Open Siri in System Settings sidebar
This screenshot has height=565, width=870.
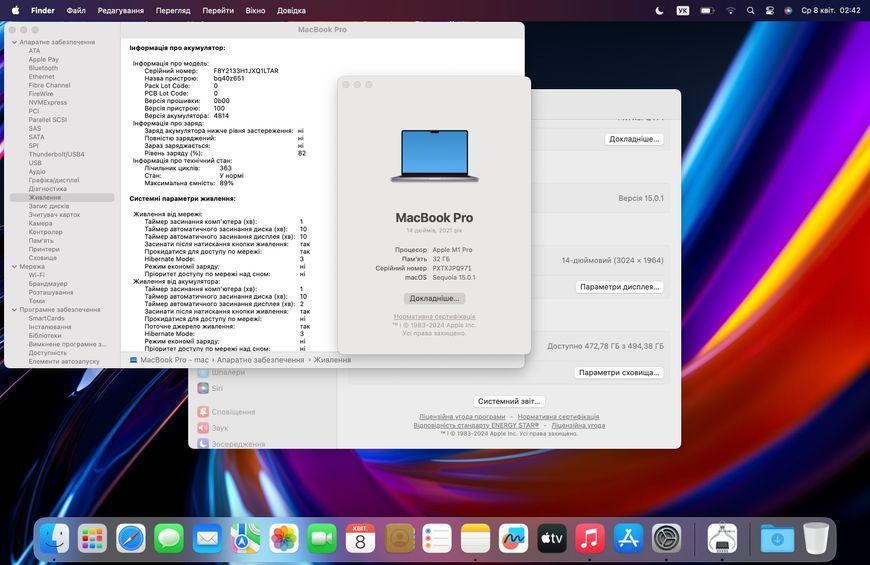pos(210,389)
